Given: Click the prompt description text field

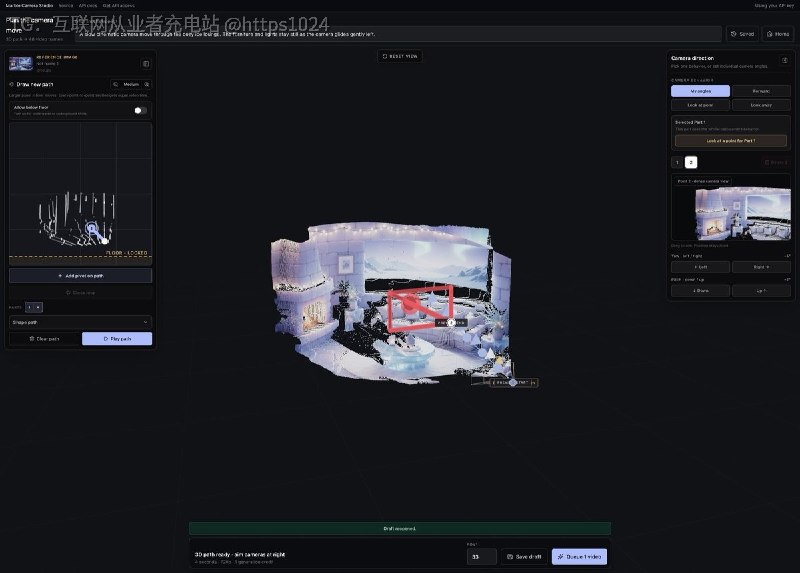Looking at the screenshot, I should (398, 34).
